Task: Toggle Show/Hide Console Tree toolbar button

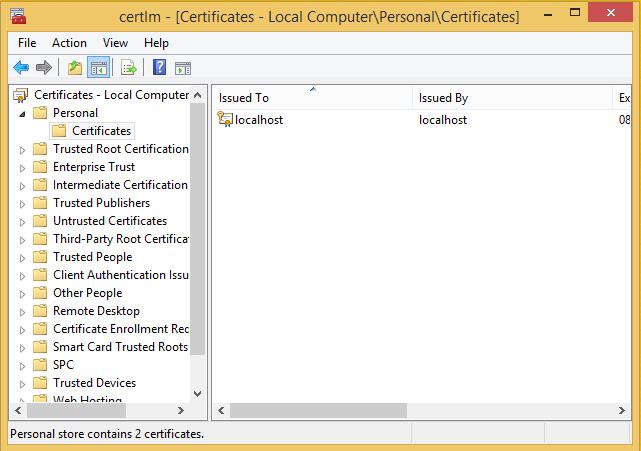Action: pyautogui.click(x=99, y=68)
